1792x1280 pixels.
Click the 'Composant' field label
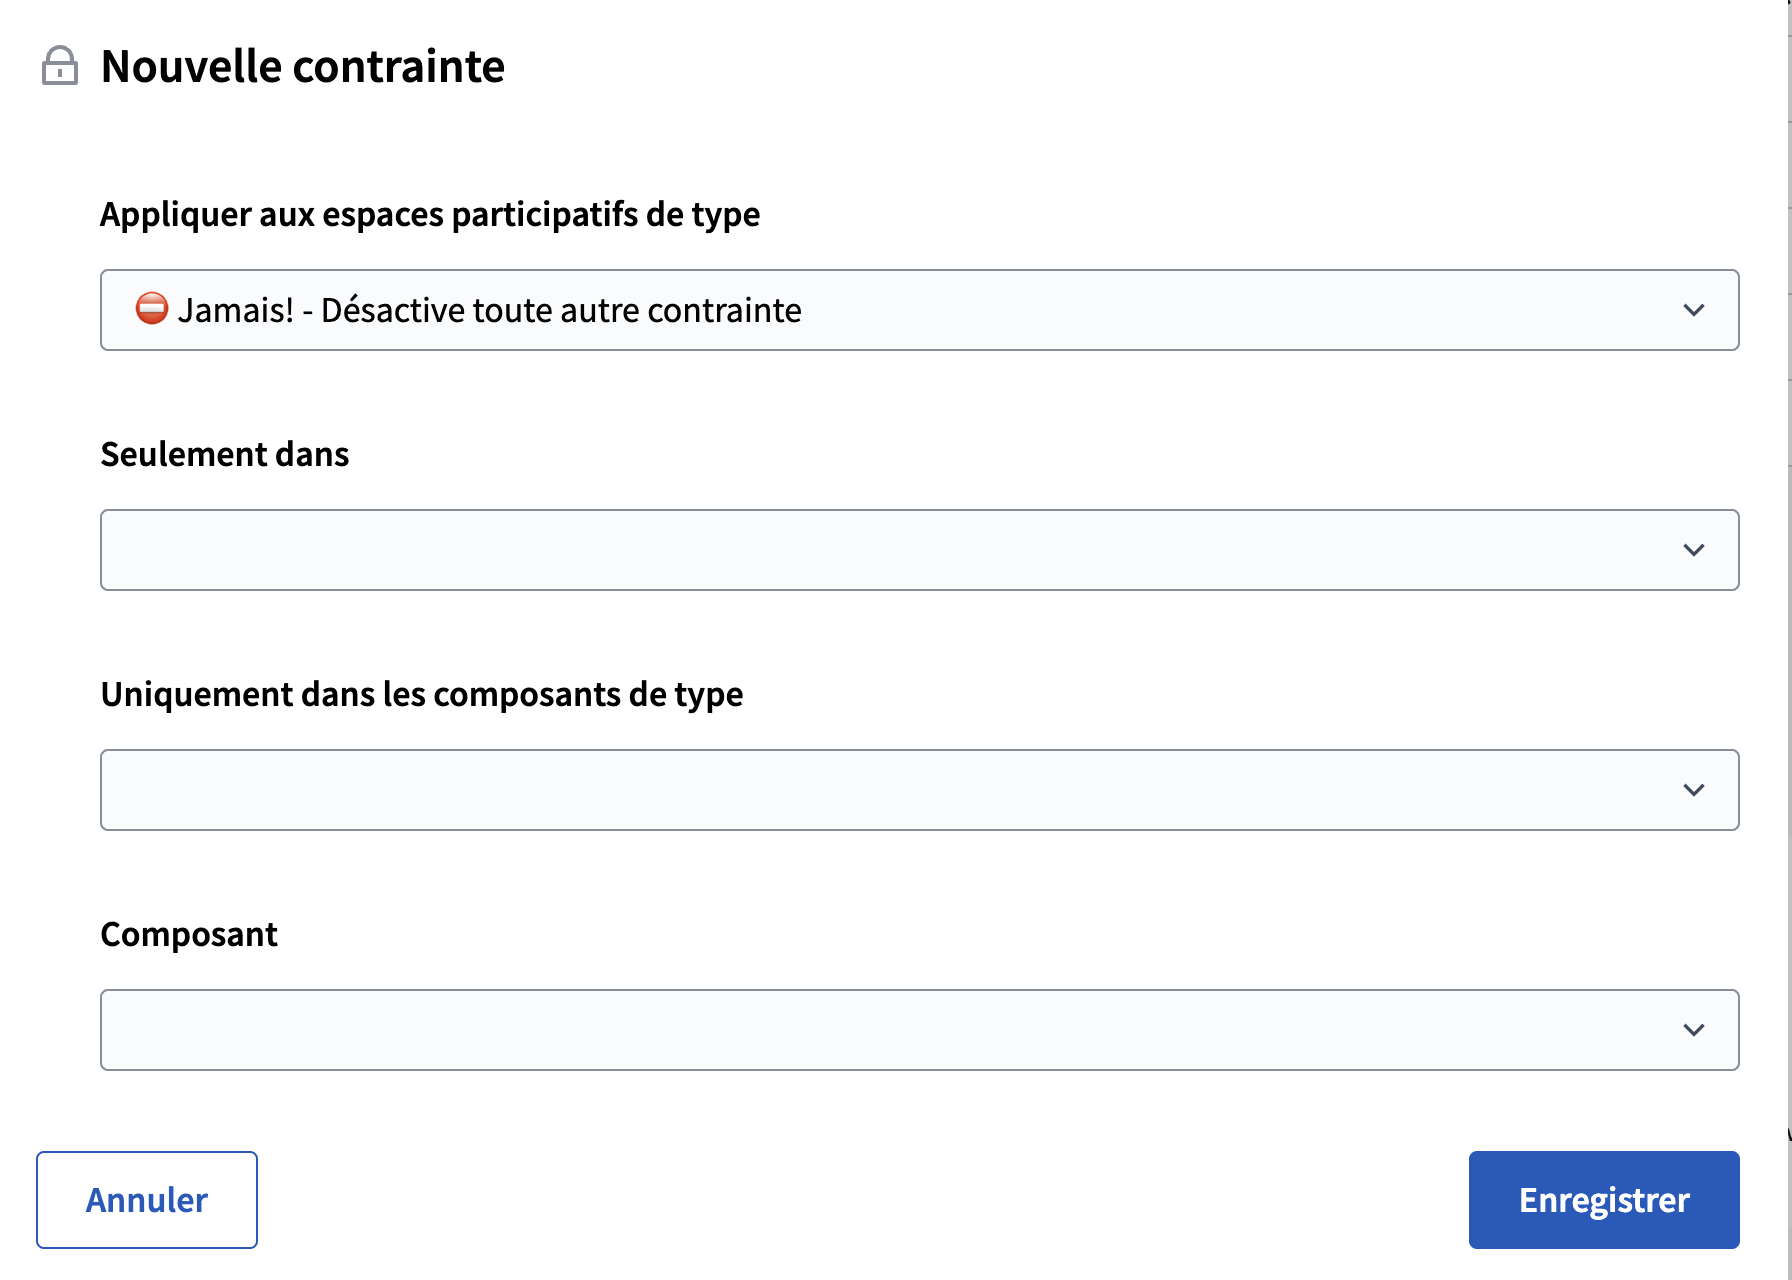point(189,934)
